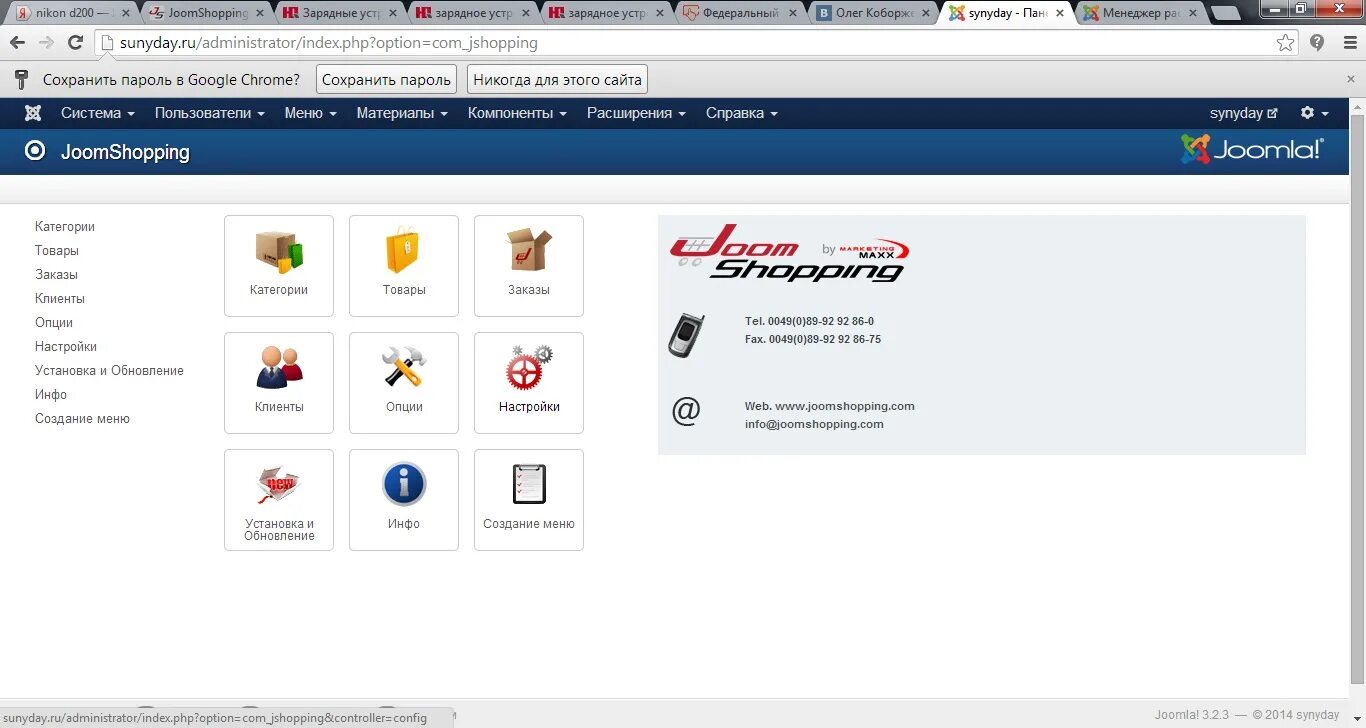1366x728 pixels.
Task: Dismiss the save password bar
Action: pos(1351,79)
